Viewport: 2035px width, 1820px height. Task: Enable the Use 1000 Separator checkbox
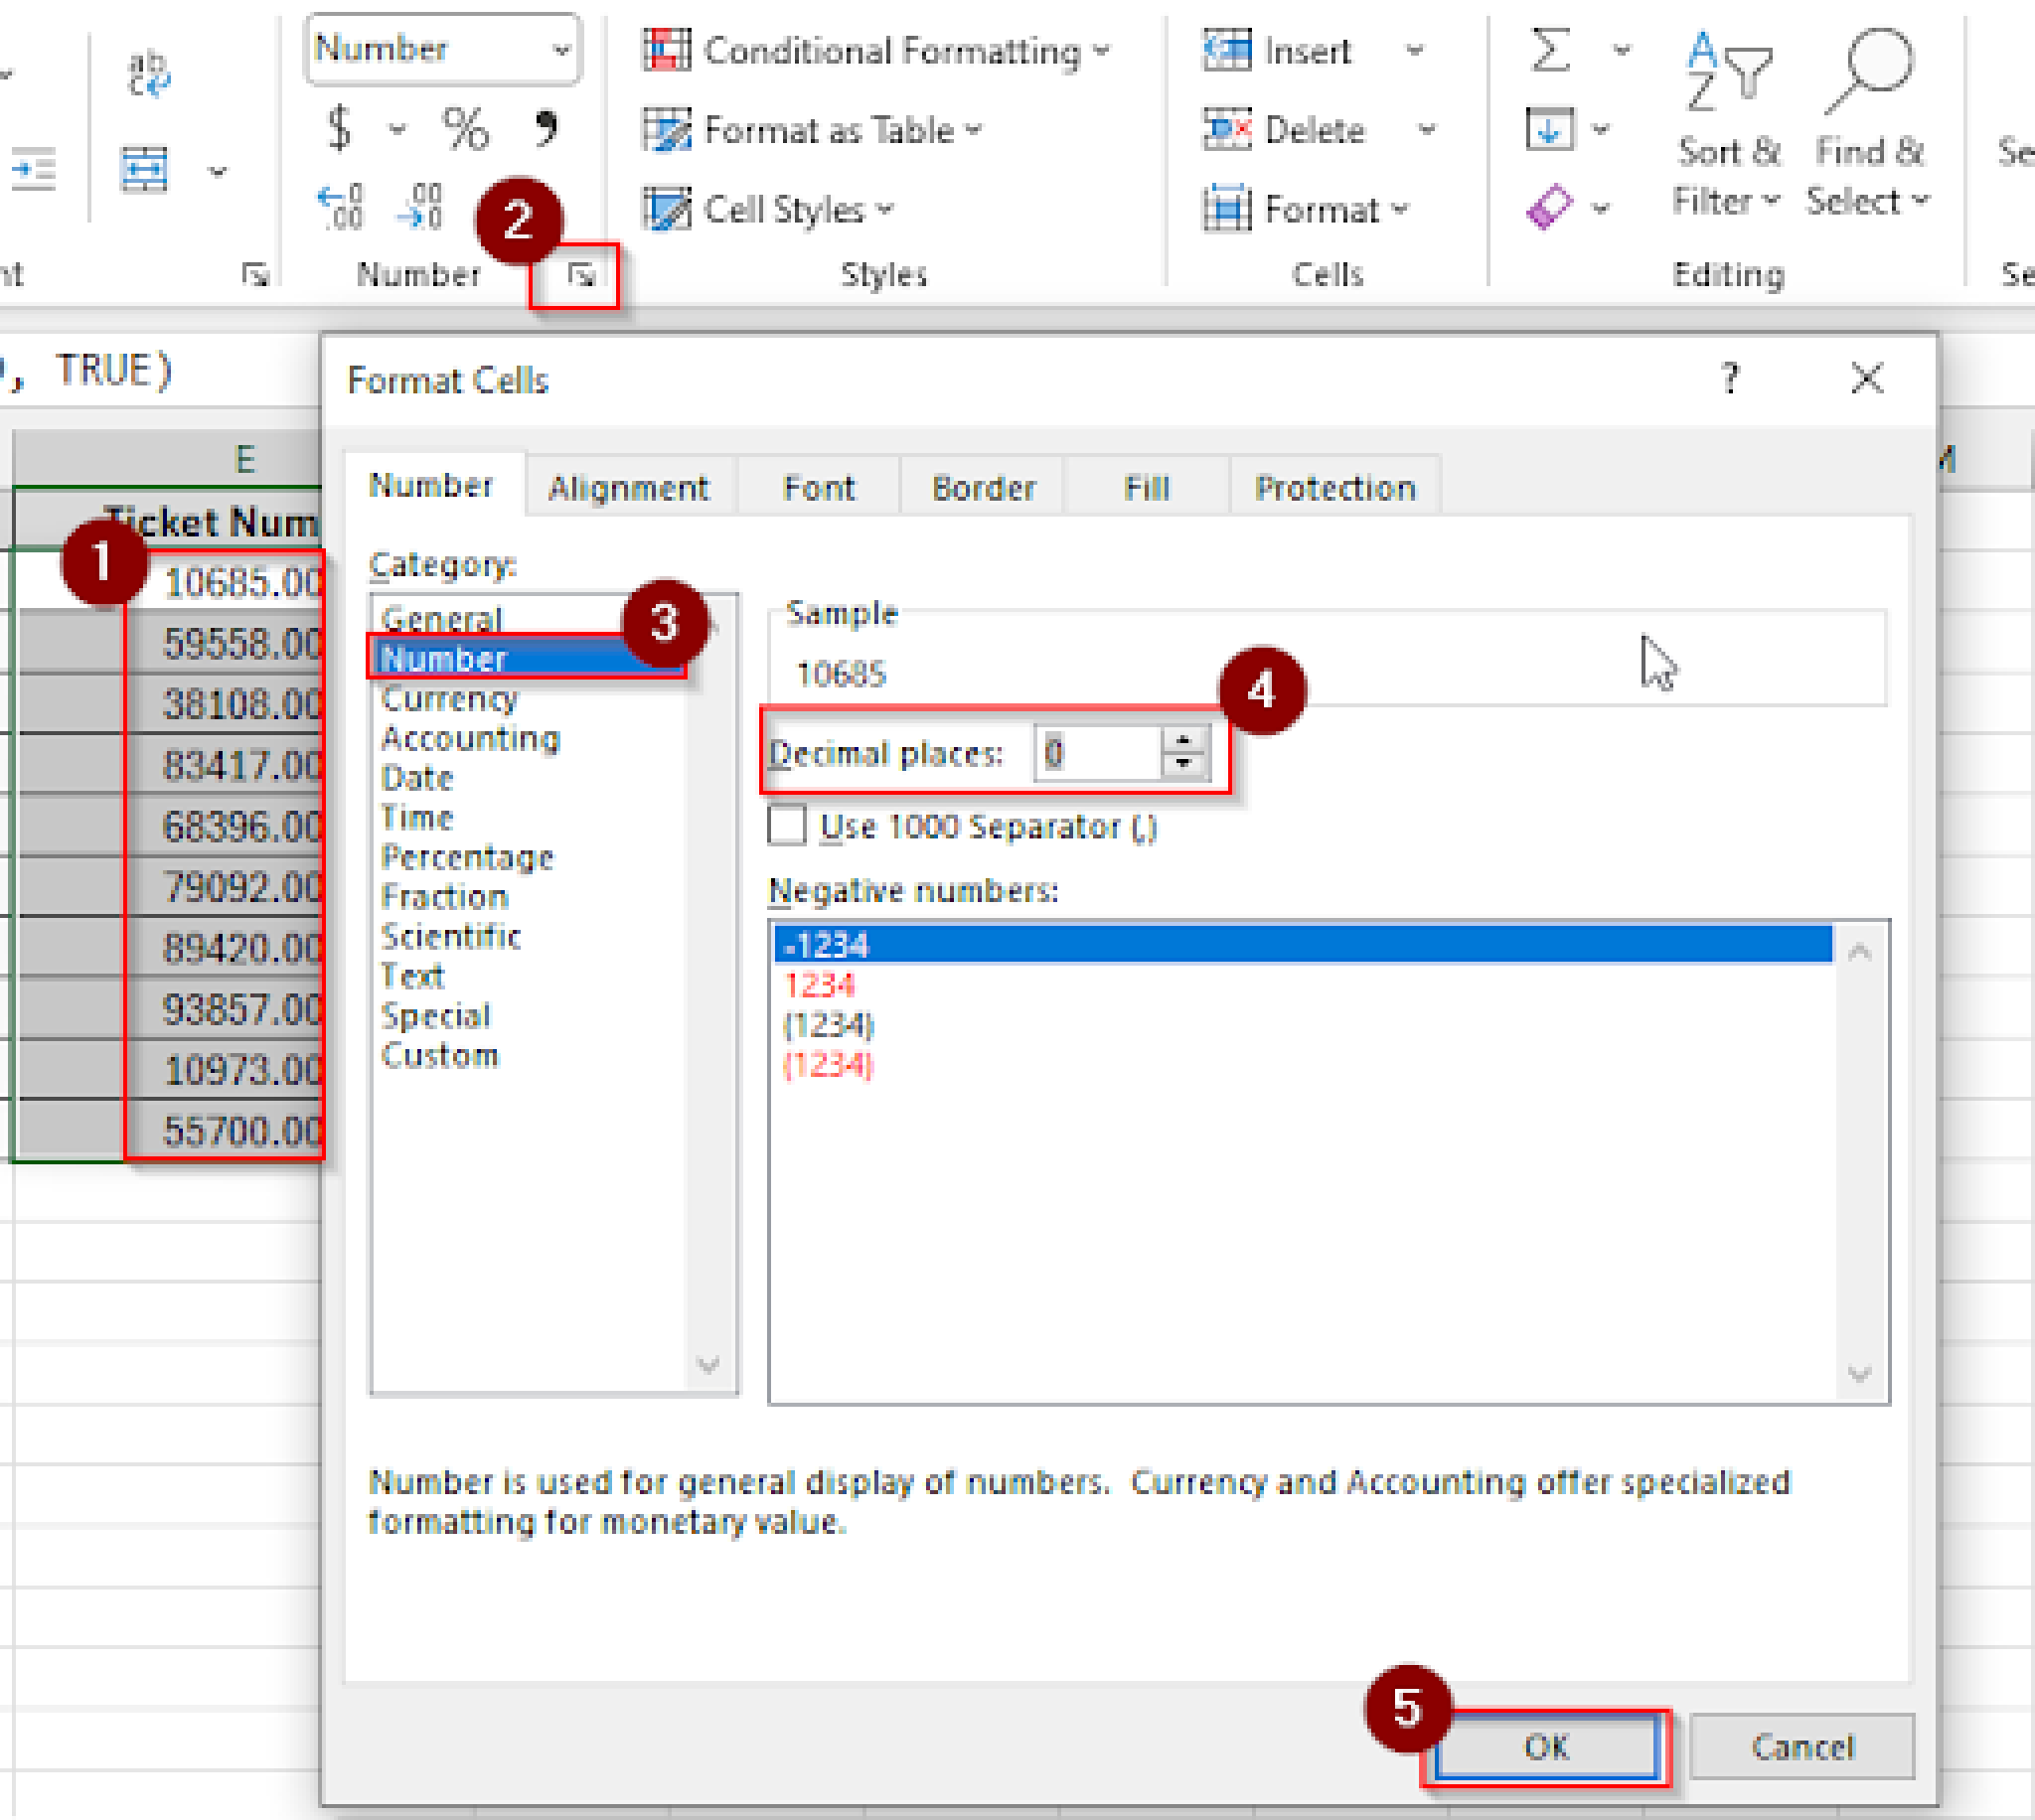pos(790,827)
